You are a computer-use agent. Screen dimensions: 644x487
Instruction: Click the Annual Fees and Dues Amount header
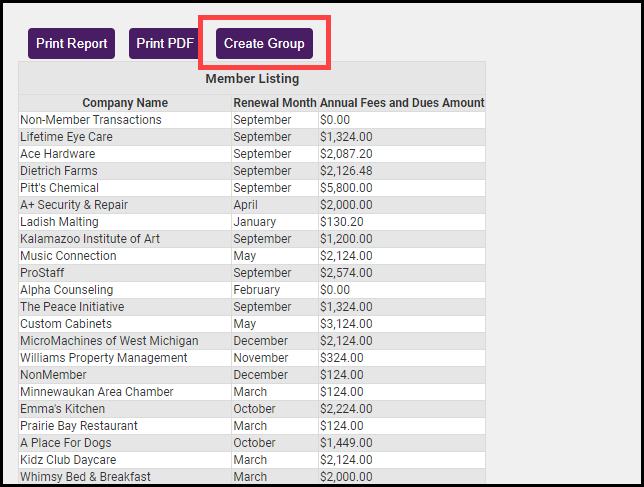click(402, 103)
